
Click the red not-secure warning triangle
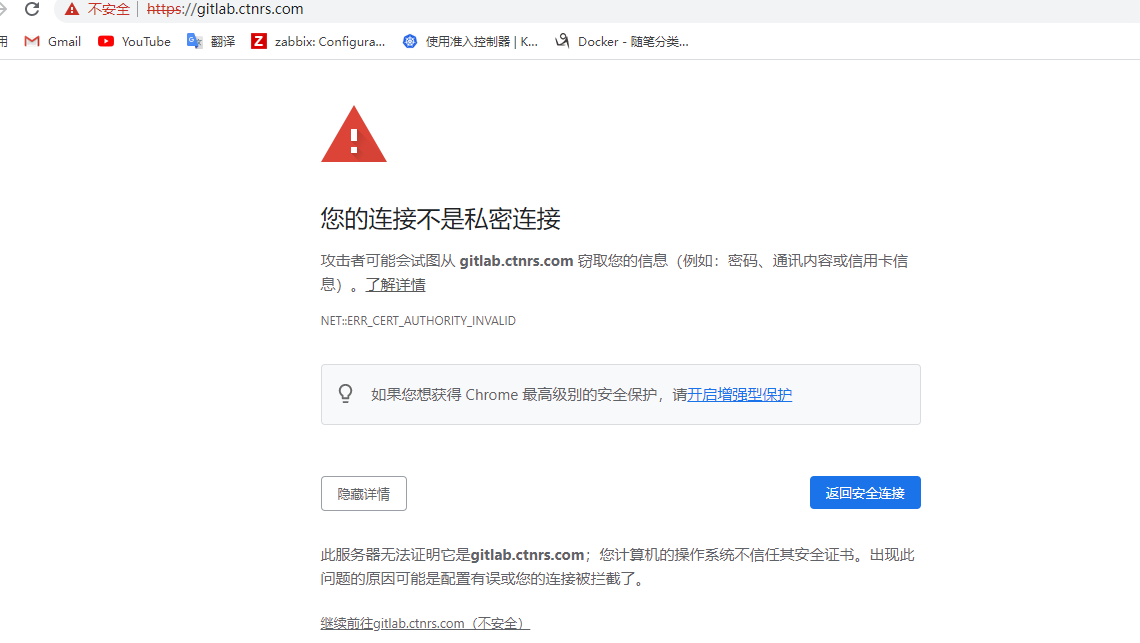71,9
